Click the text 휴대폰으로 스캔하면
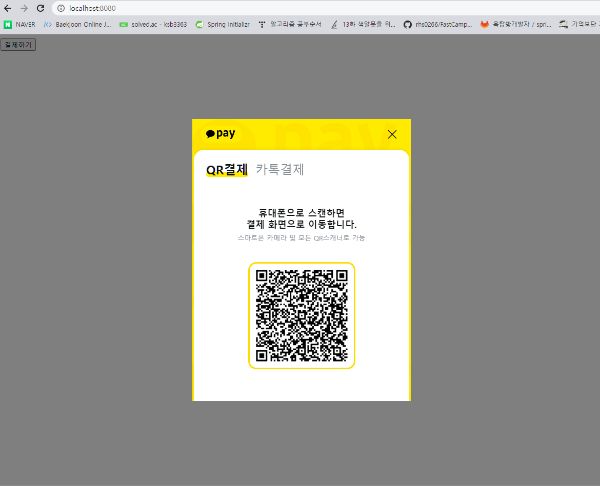600x486 pixels. click(302, 212)
